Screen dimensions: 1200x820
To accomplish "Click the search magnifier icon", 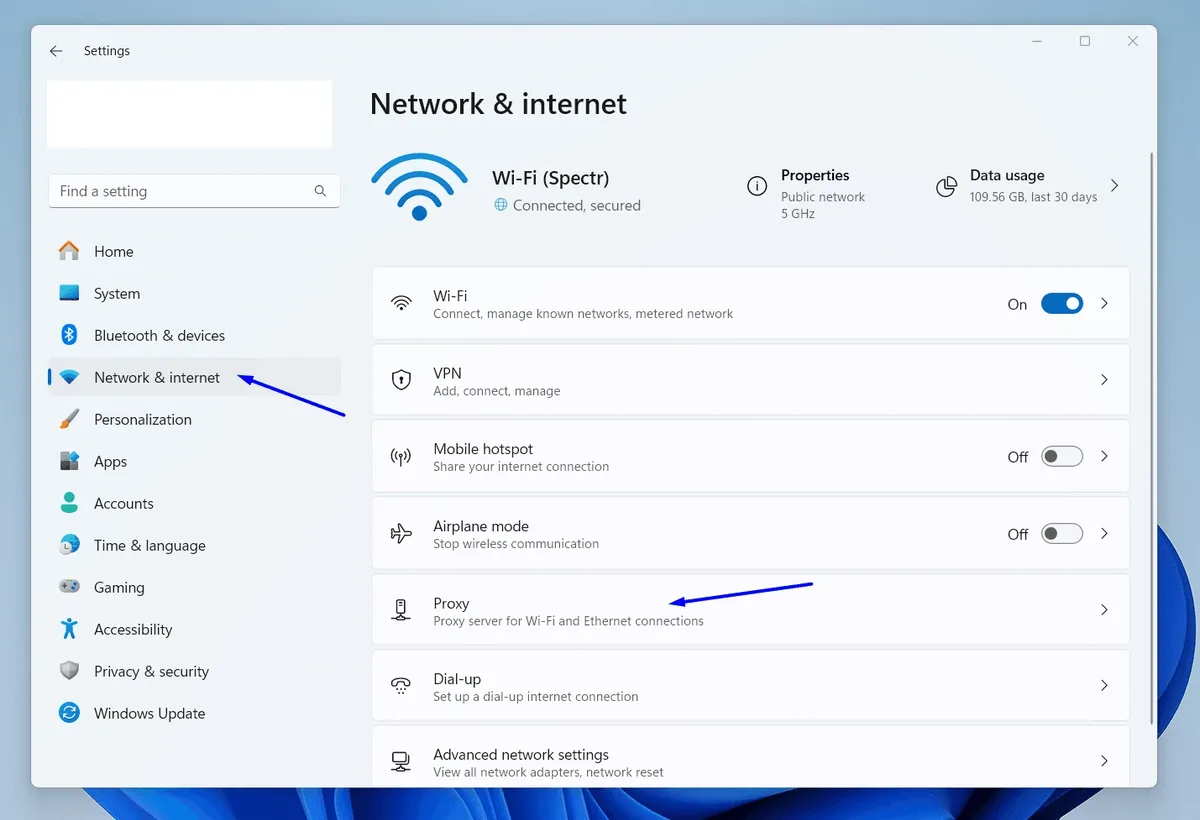I will (320, 191).
